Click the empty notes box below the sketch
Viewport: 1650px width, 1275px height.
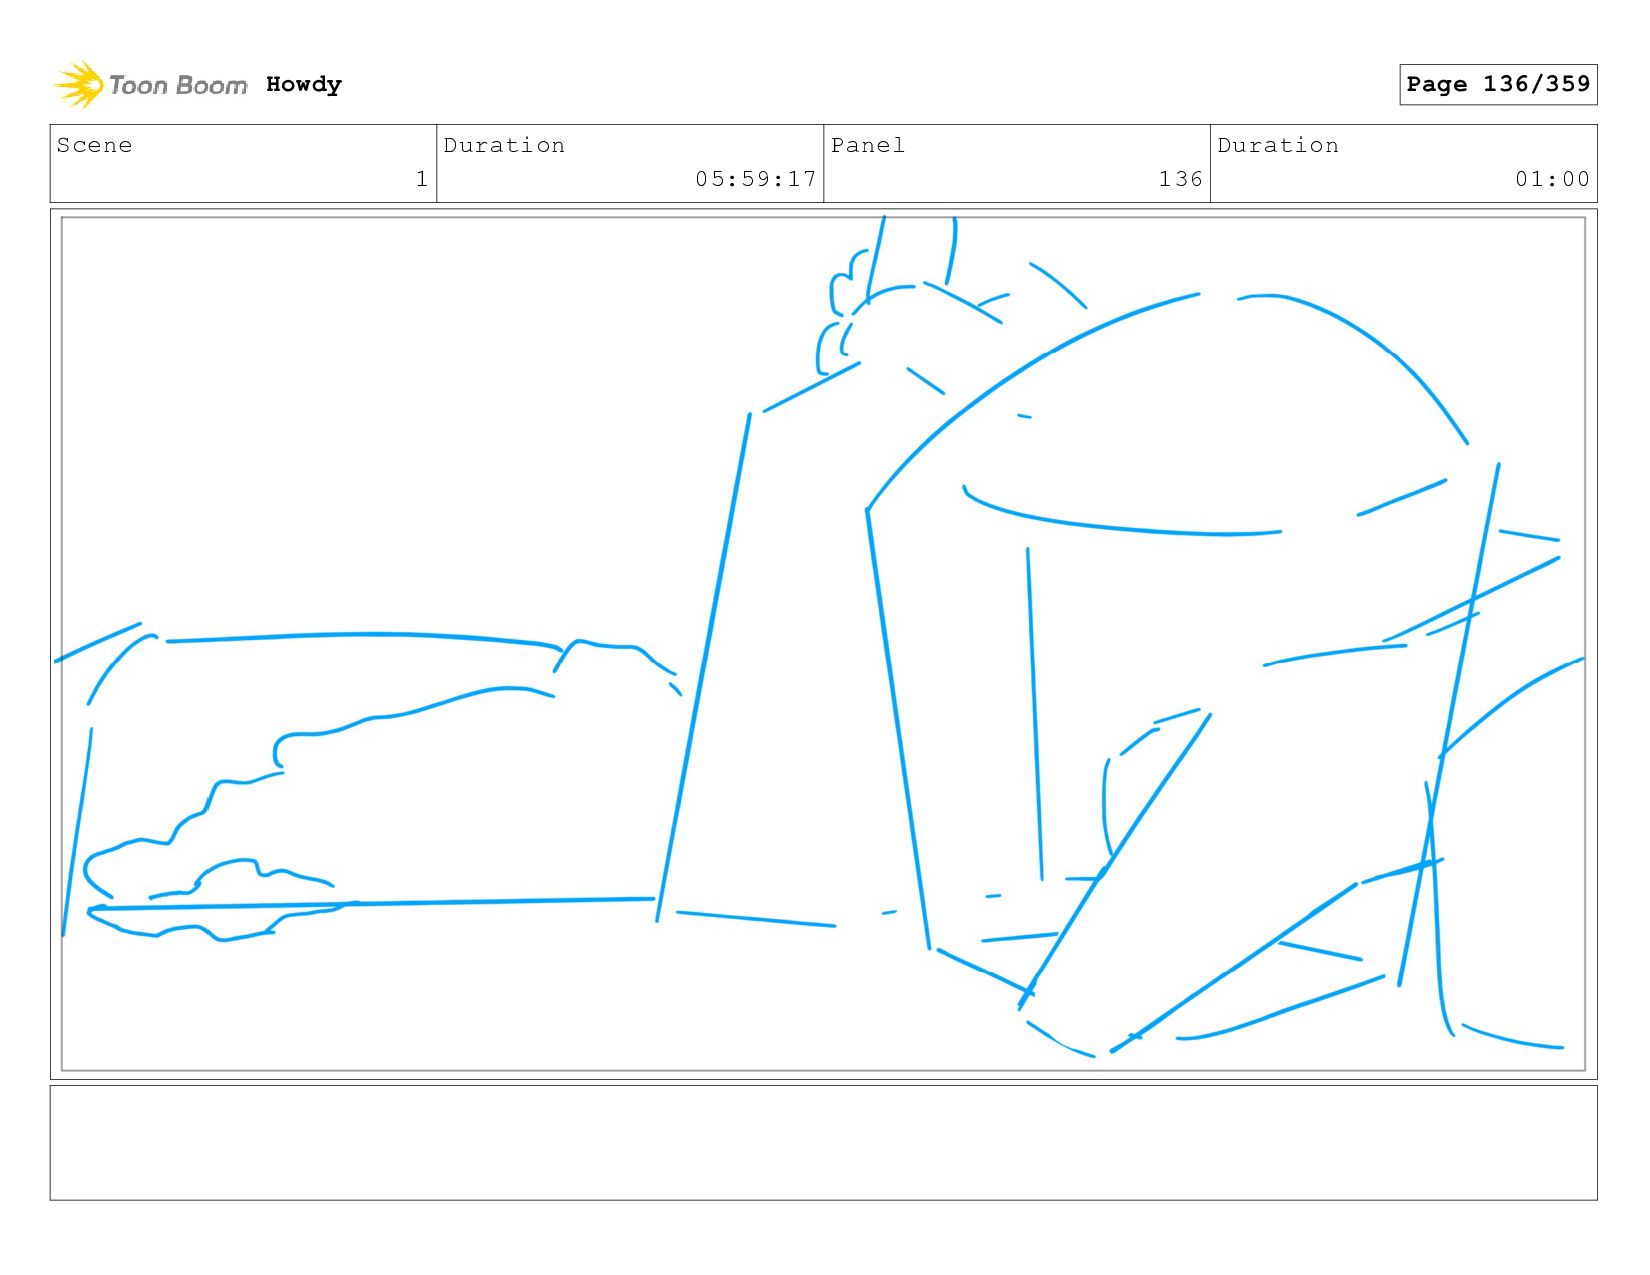pos(823,1143)
